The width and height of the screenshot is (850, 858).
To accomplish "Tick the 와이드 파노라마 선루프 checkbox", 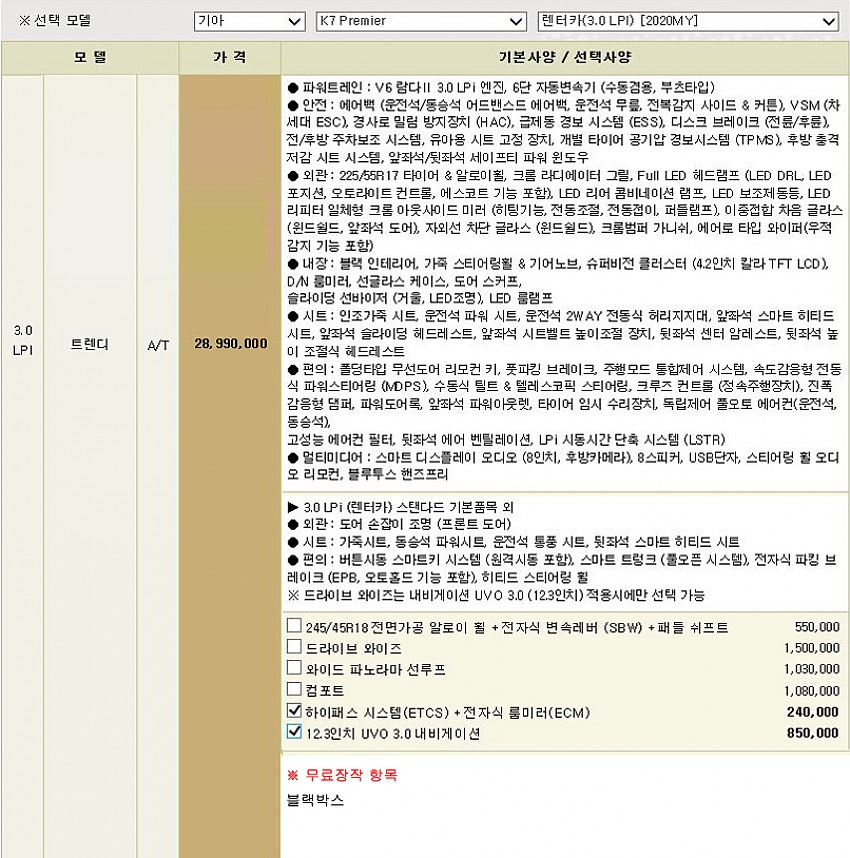I will tap(294, 669).
